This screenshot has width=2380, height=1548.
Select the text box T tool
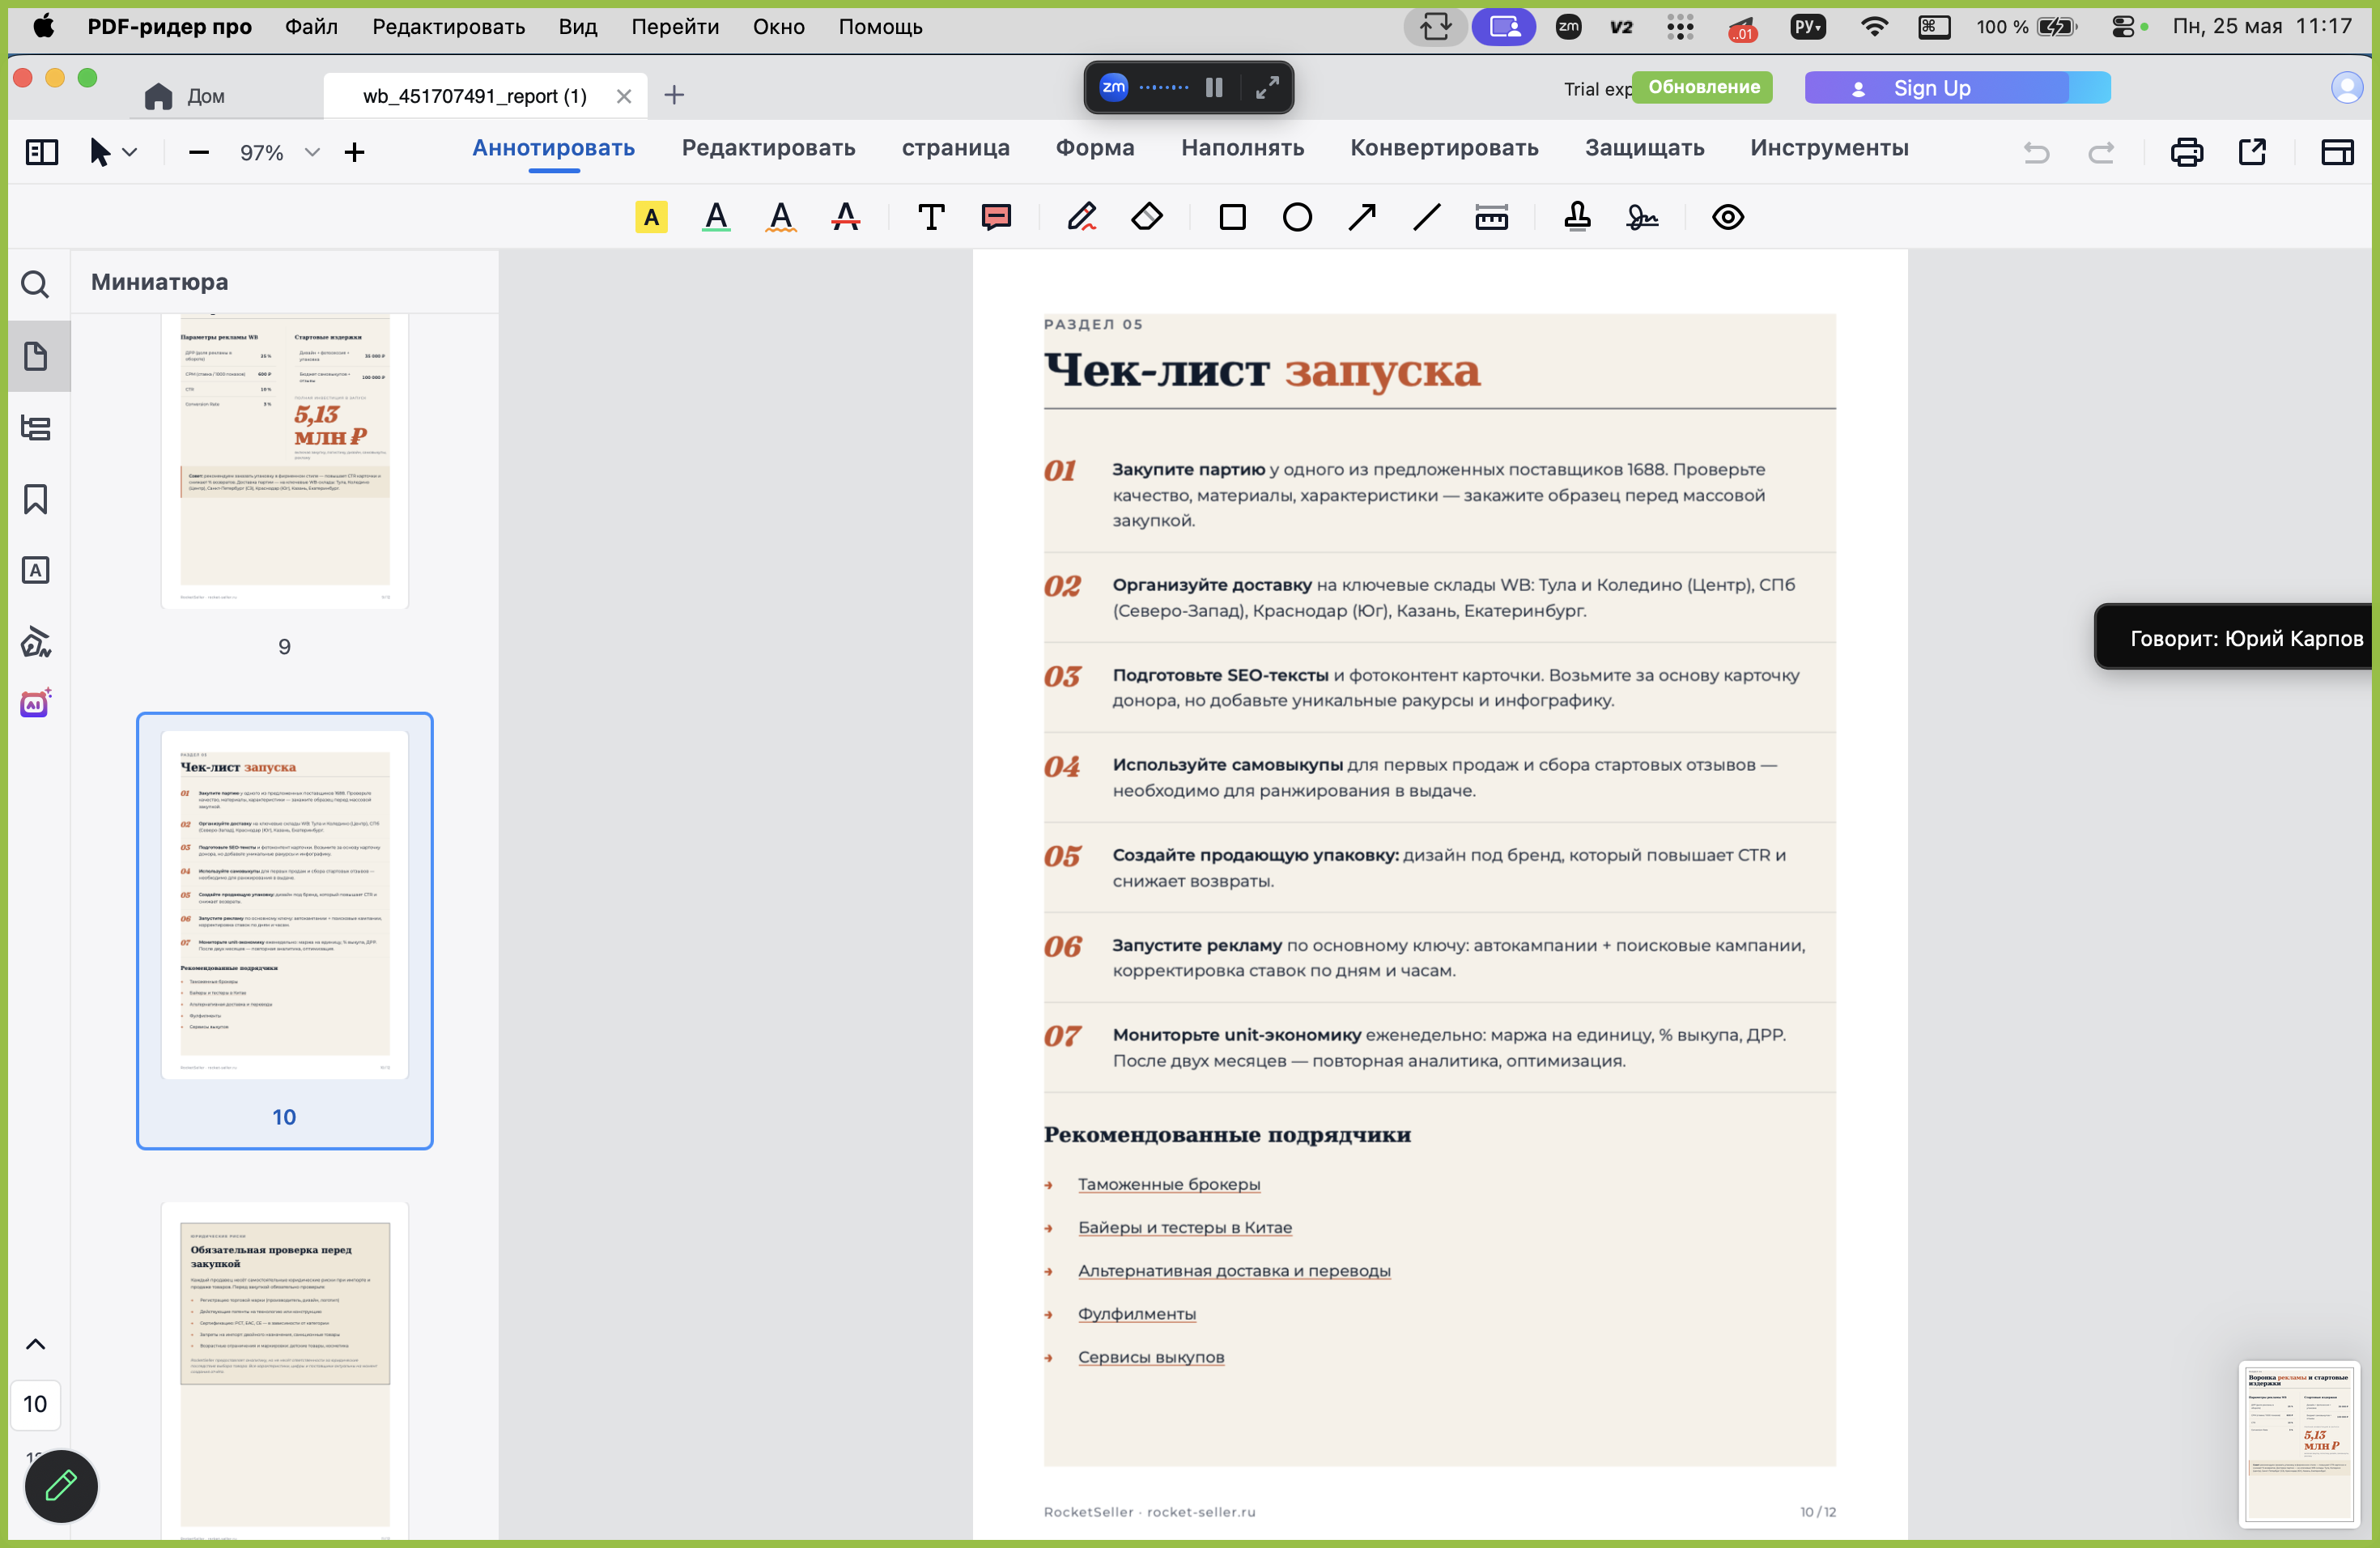coord(931,217)
